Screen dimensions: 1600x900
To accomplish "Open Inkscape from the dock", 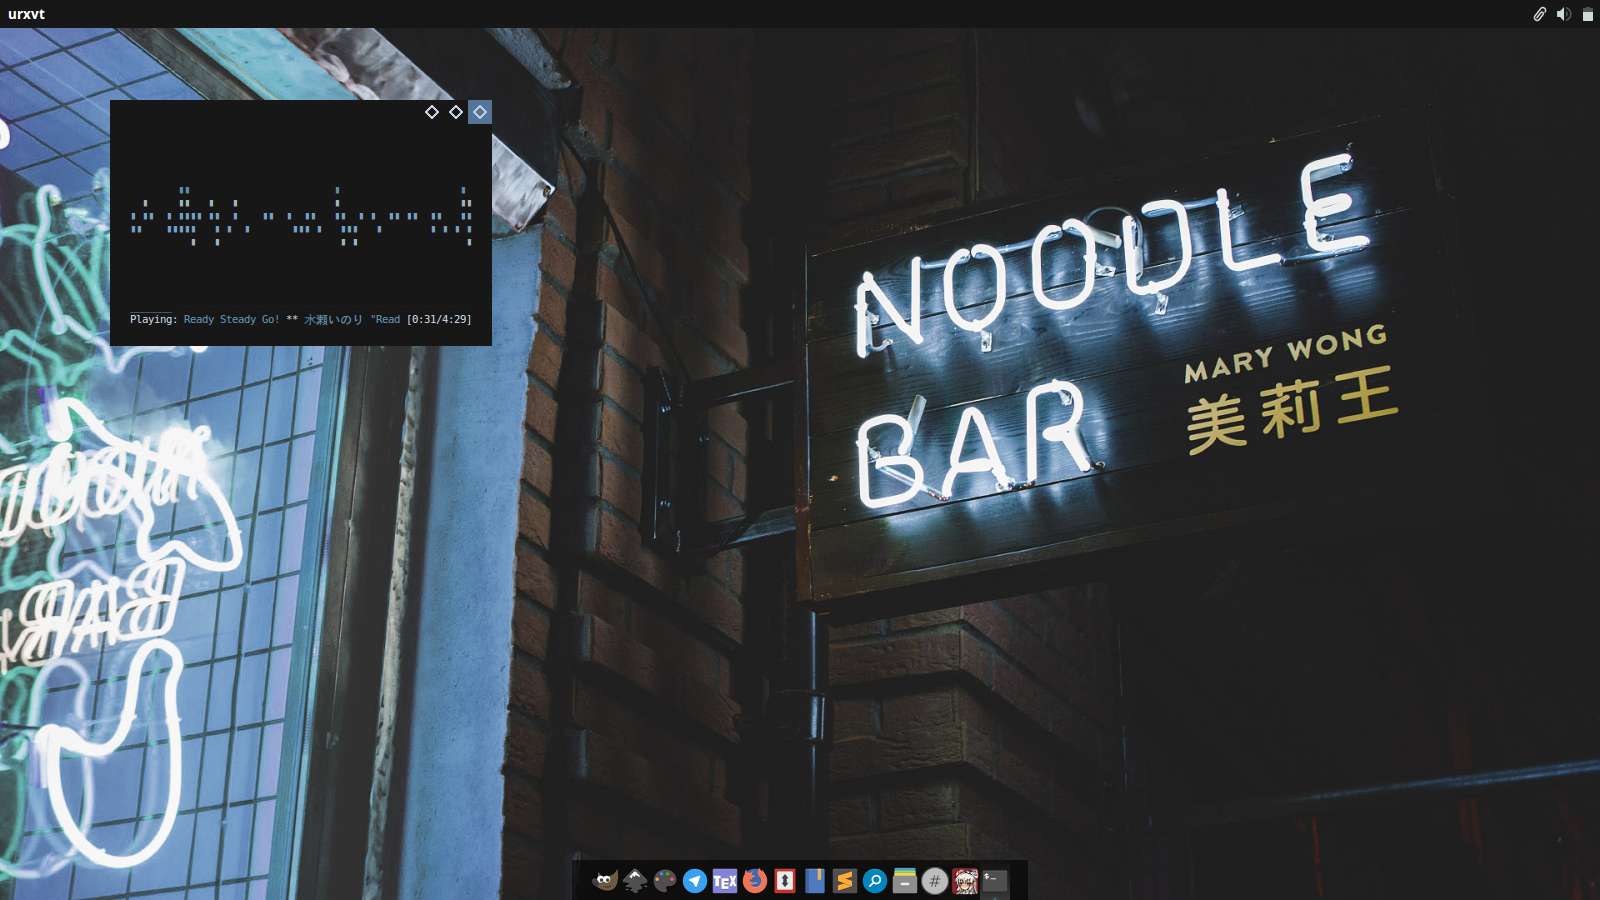I will click(635, 880).
